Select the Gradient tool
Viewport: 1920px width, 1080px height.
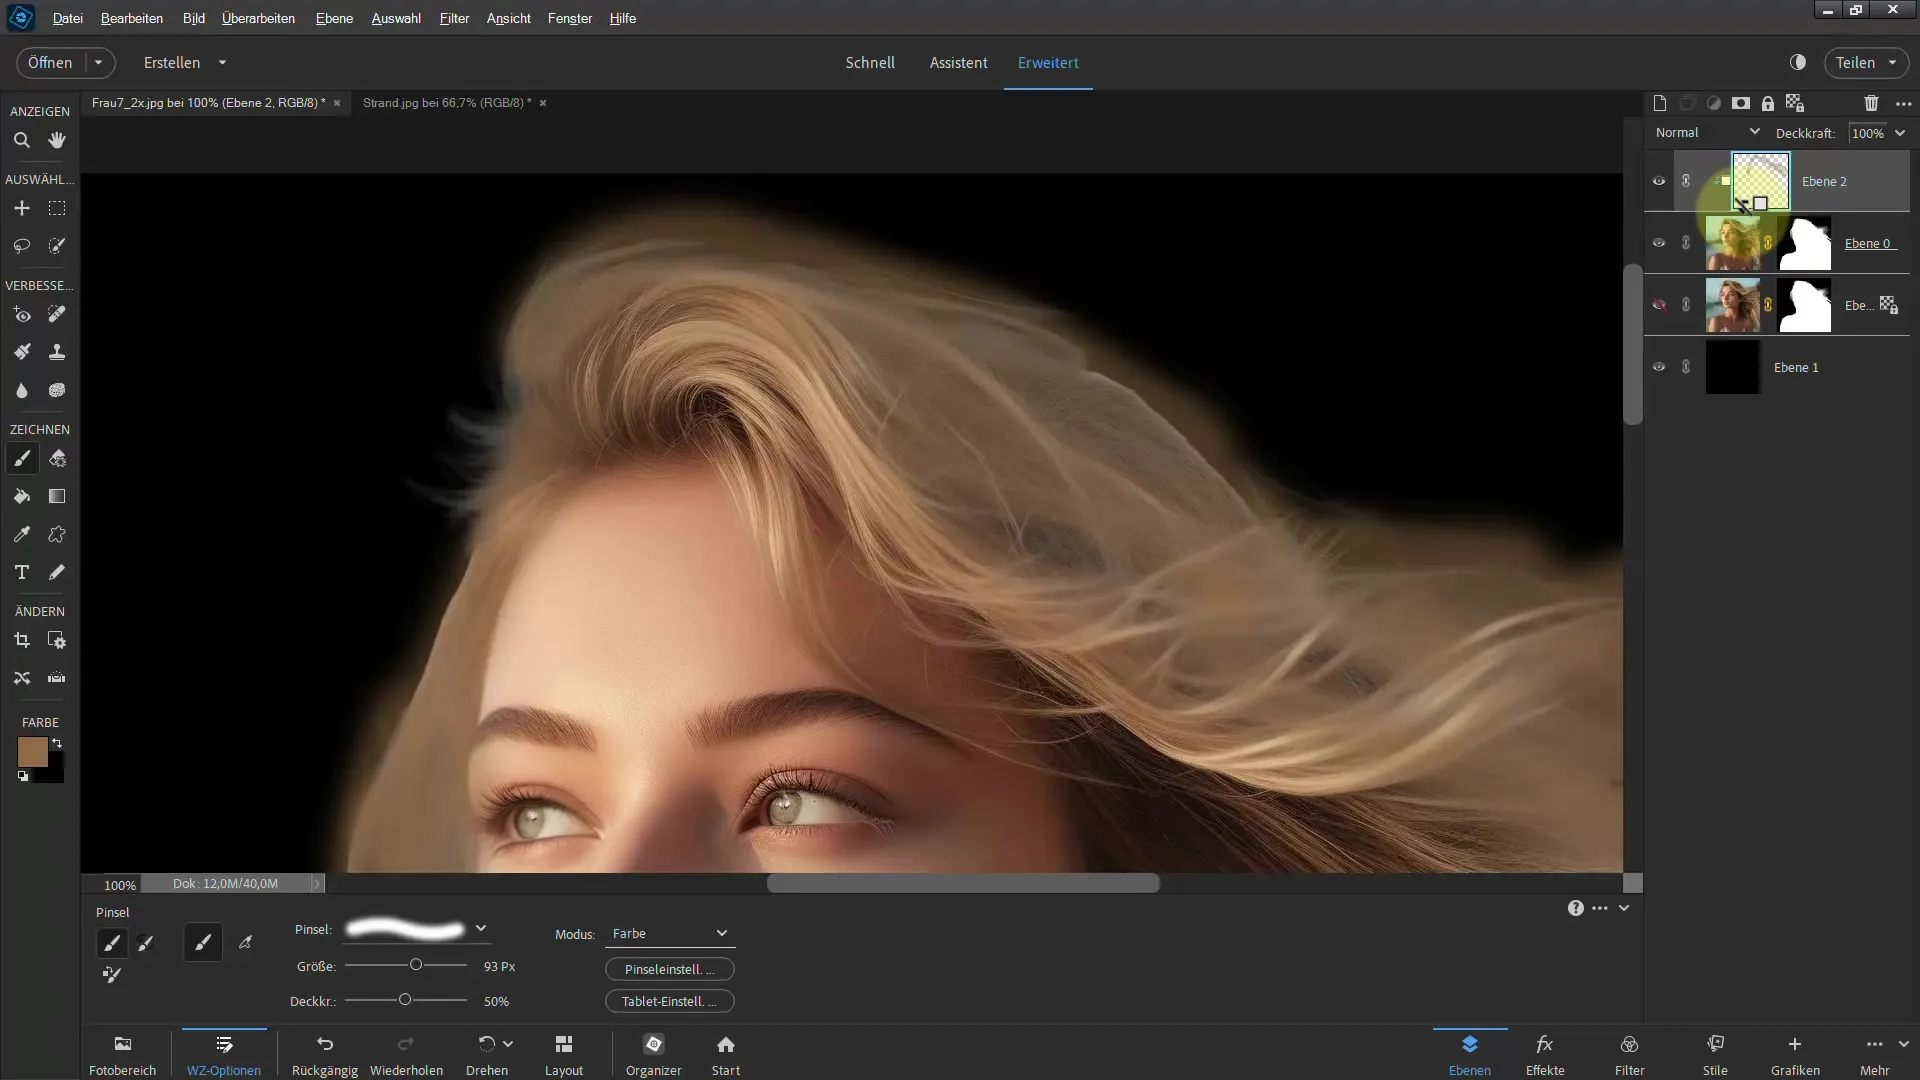pyautogui.click(x=57, y=497)
